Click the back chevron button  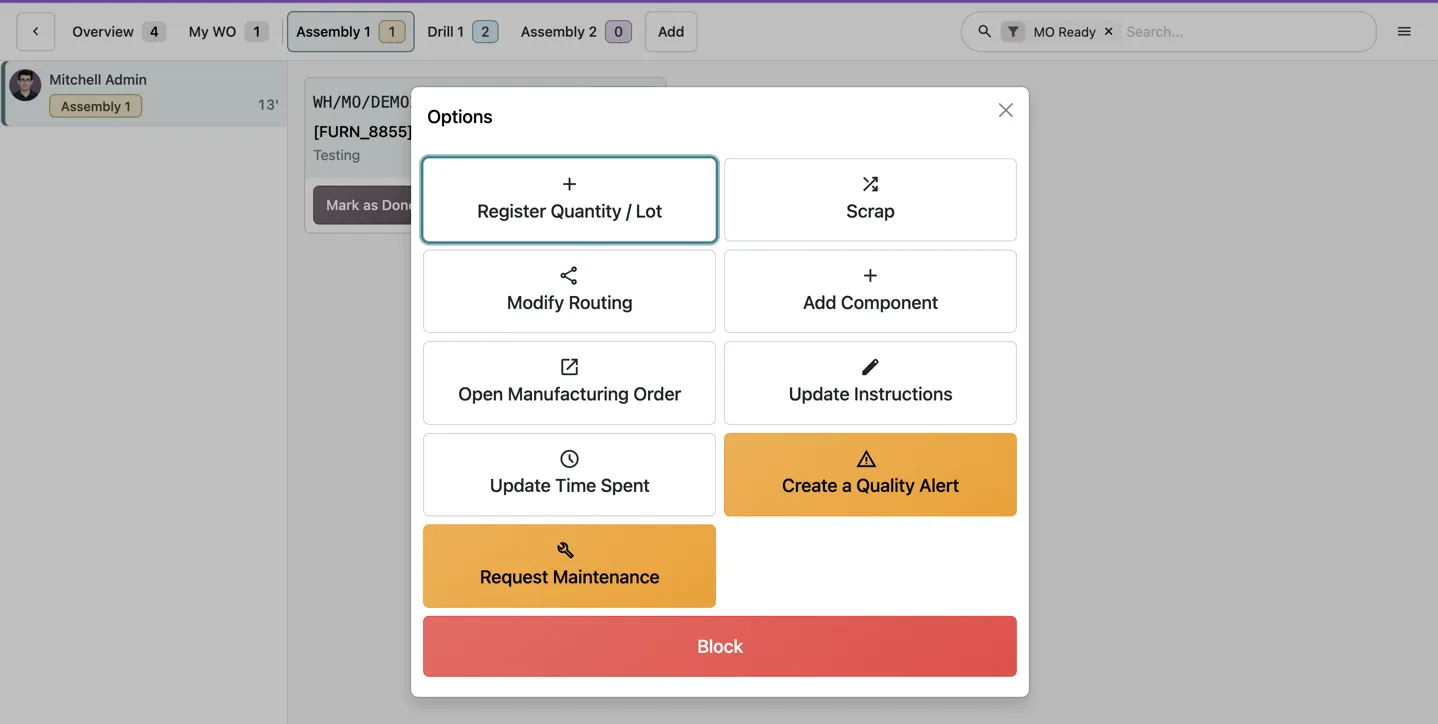tap(36, 32)
